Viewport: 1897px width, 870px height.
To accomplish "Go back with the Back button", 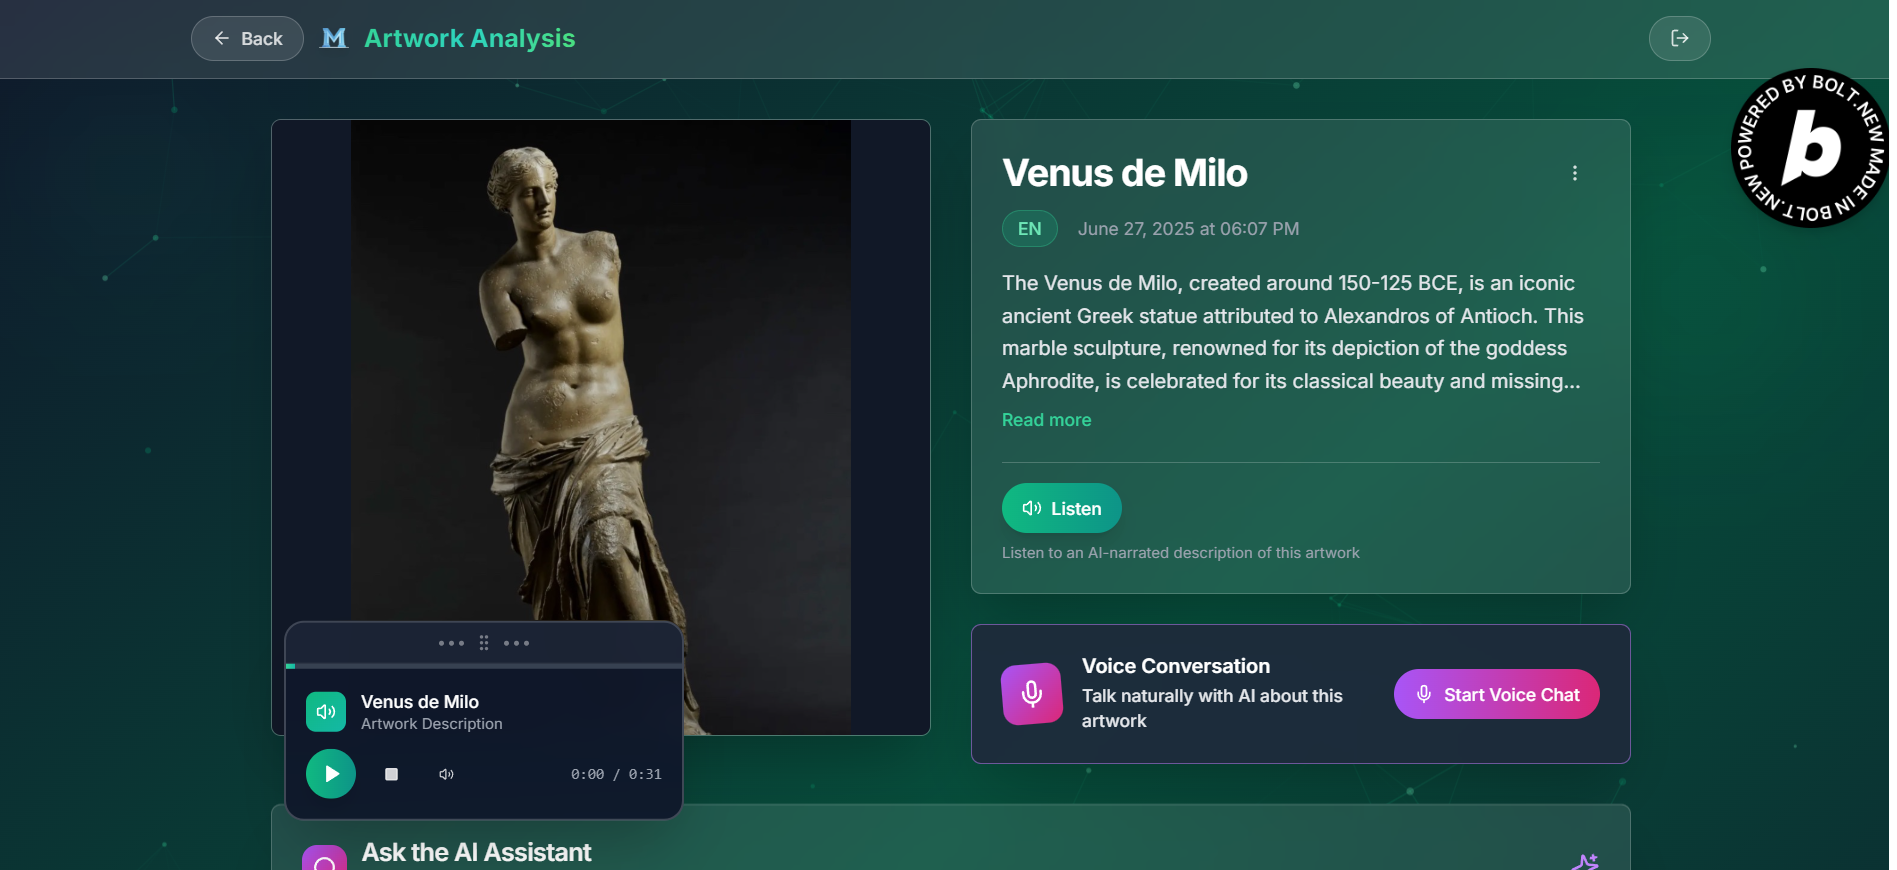I will (247, 39).
